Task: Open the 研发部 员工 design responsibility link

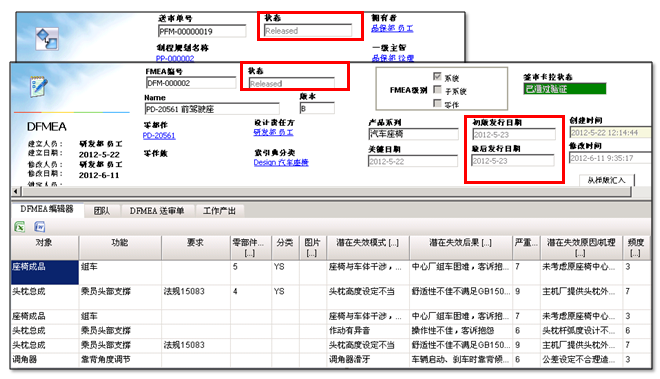Action: pyautogui.click(x=273, y=132)
